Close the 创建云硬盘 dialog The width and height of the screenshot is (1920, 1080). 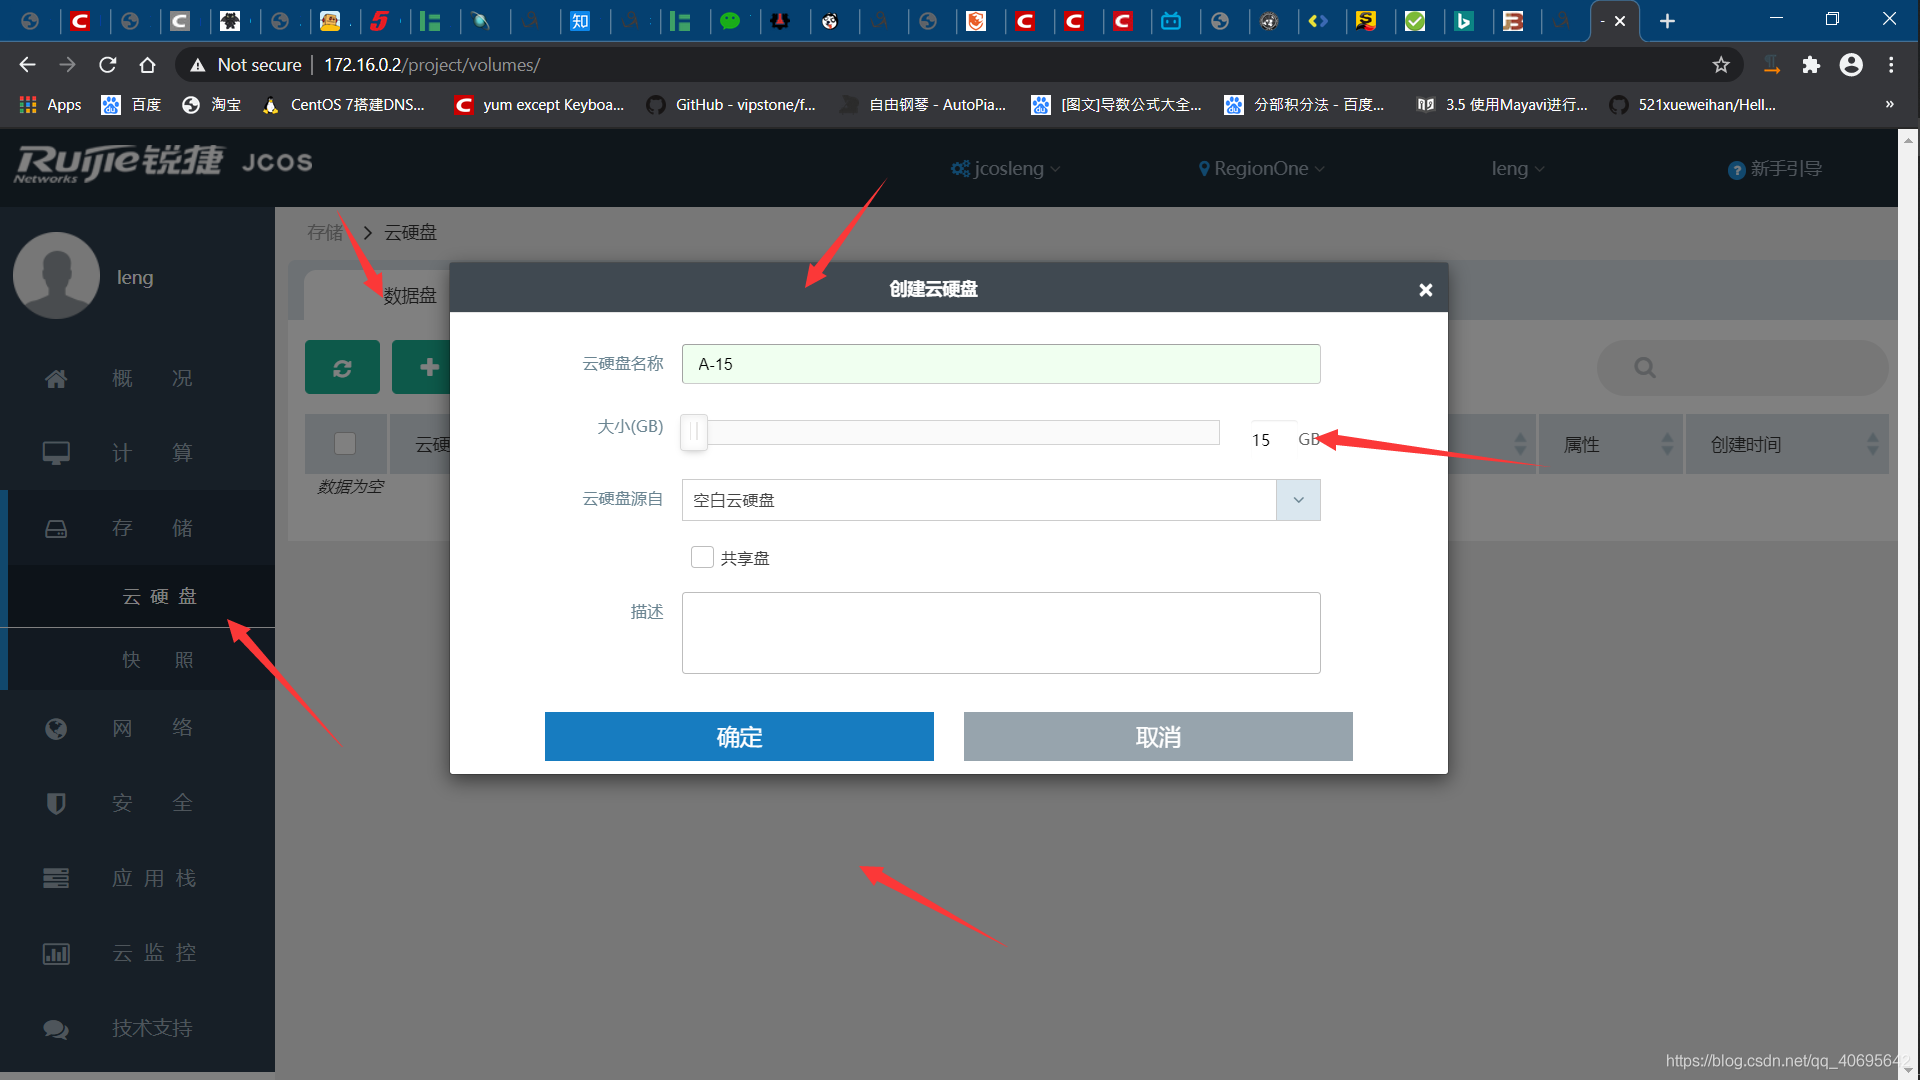[1425, 290]
